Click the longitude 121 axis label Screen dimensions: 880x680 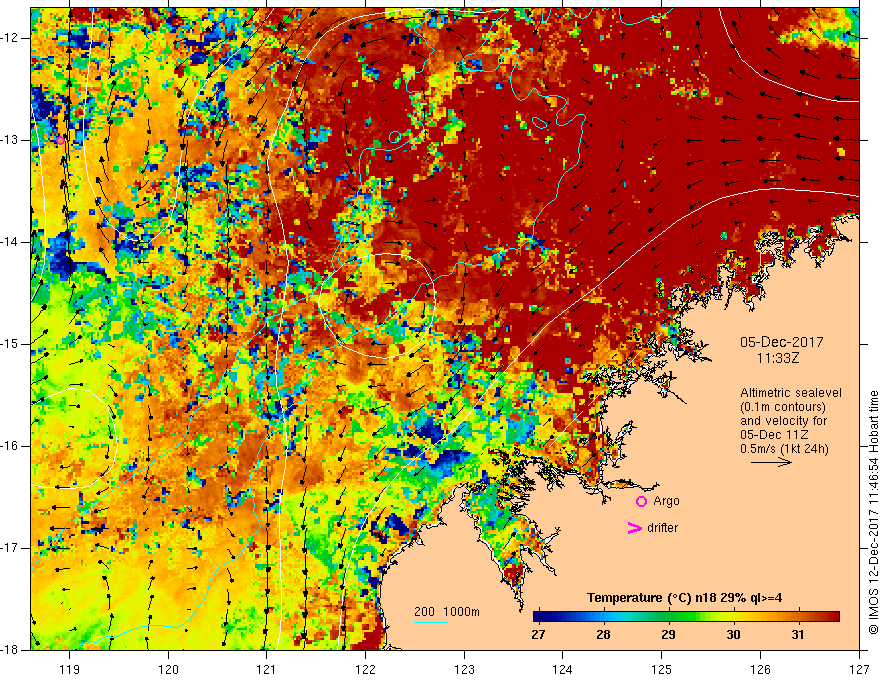[267, 669]
